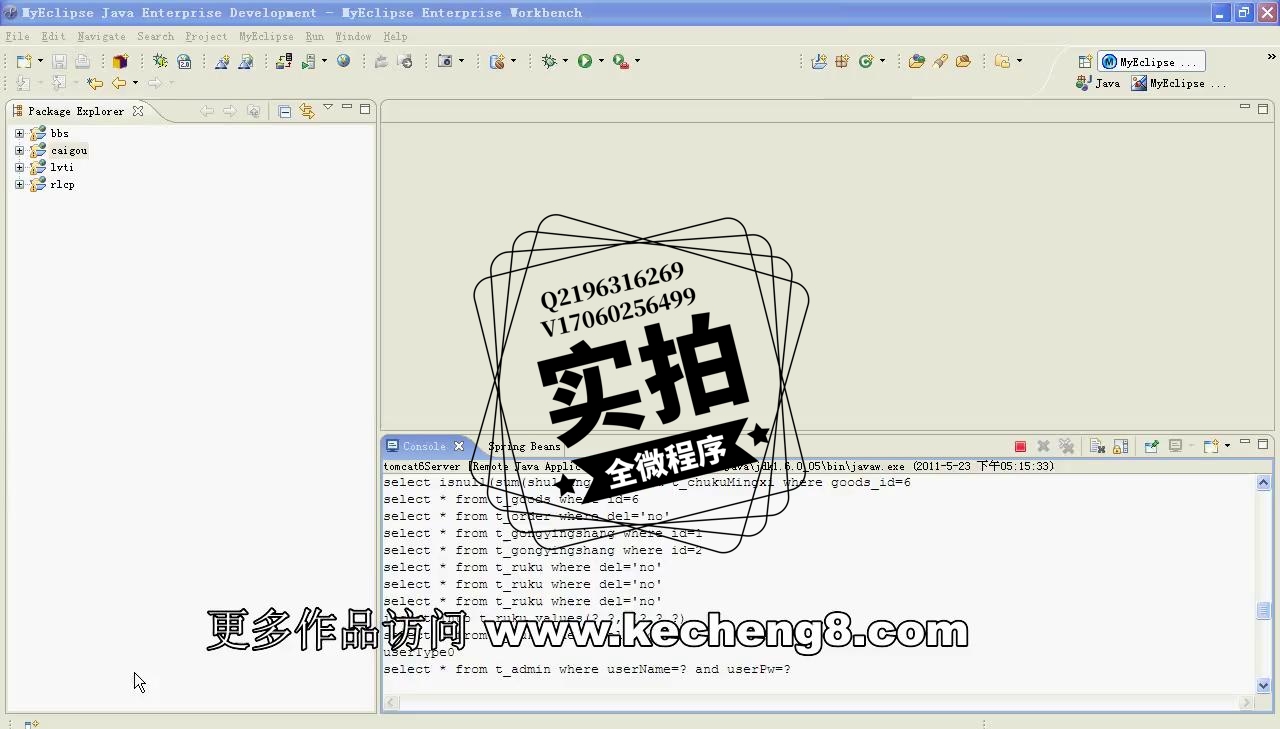1280x729 pixels.
Task: Click the Debug bug icon
Action: (x=549, y=61)
